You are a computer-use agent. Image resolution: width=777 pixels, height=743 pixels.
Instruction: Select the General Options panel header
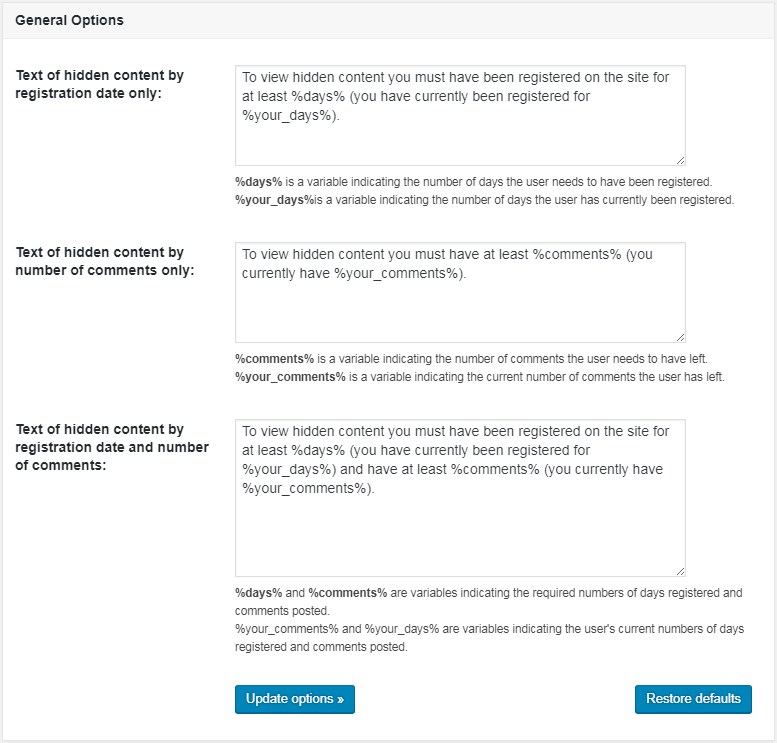pos(388,20)
